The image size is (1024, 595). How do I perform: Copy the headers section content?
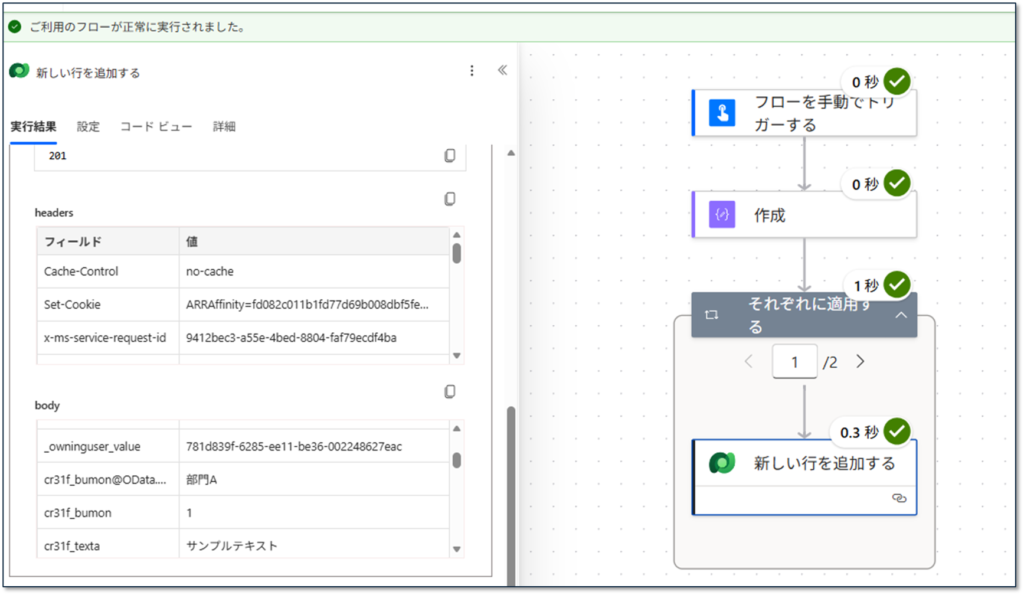tap(450, 199)
